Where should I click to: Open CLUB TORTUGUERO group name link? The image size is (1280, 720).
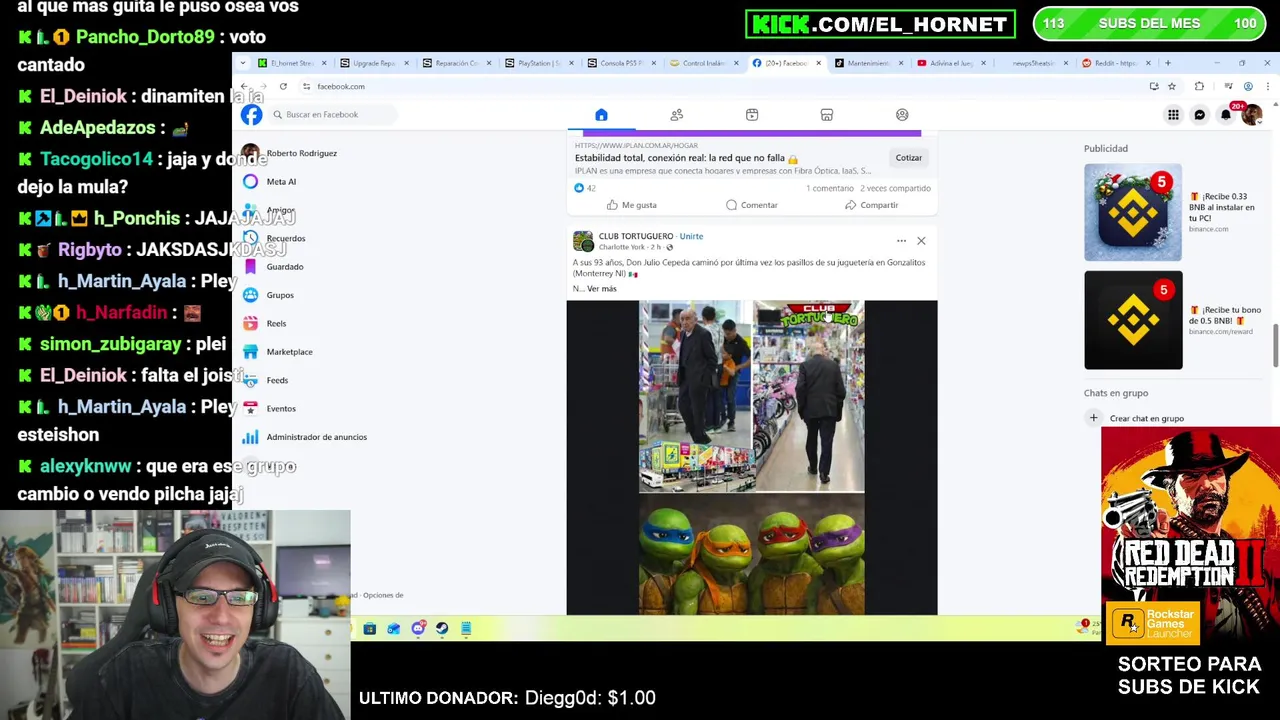point(636,236)
